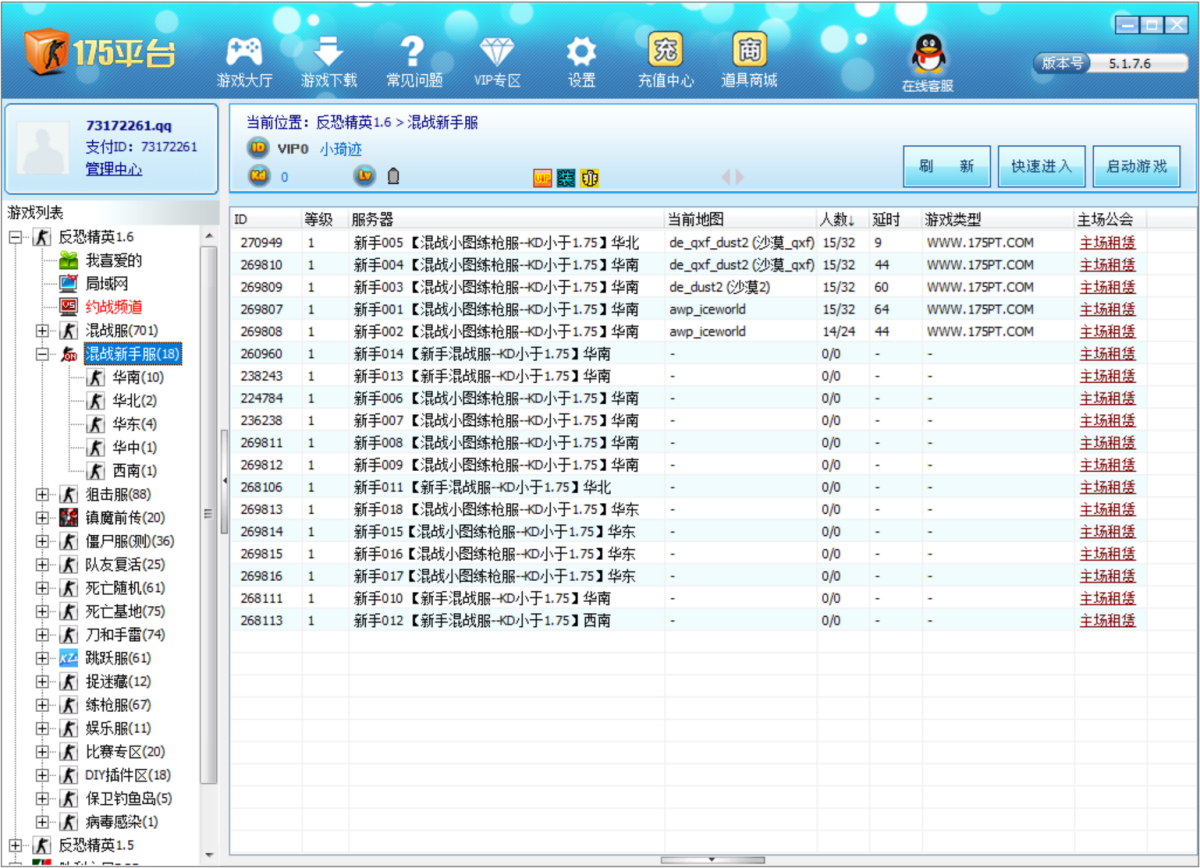Screen dimensions: 1200x868
Task: Collapse the 反恐精英1.6 root node
Action: [x=16, y=237]
